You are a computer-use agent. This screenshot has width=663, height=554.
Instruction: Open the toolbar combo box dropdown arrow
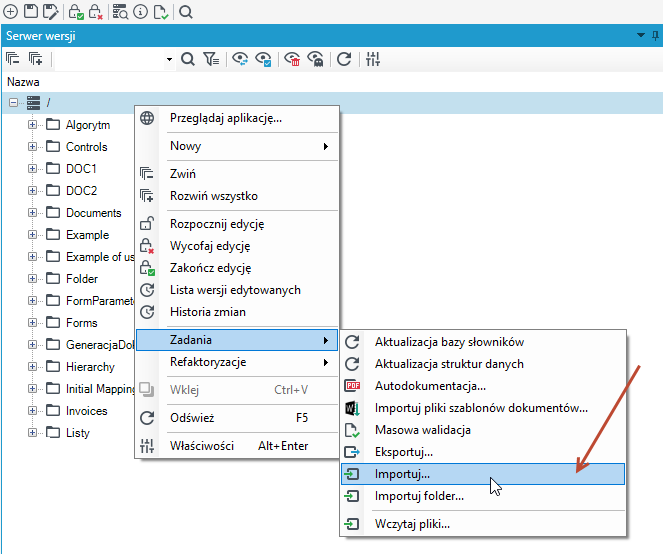(x=169, y=59)
